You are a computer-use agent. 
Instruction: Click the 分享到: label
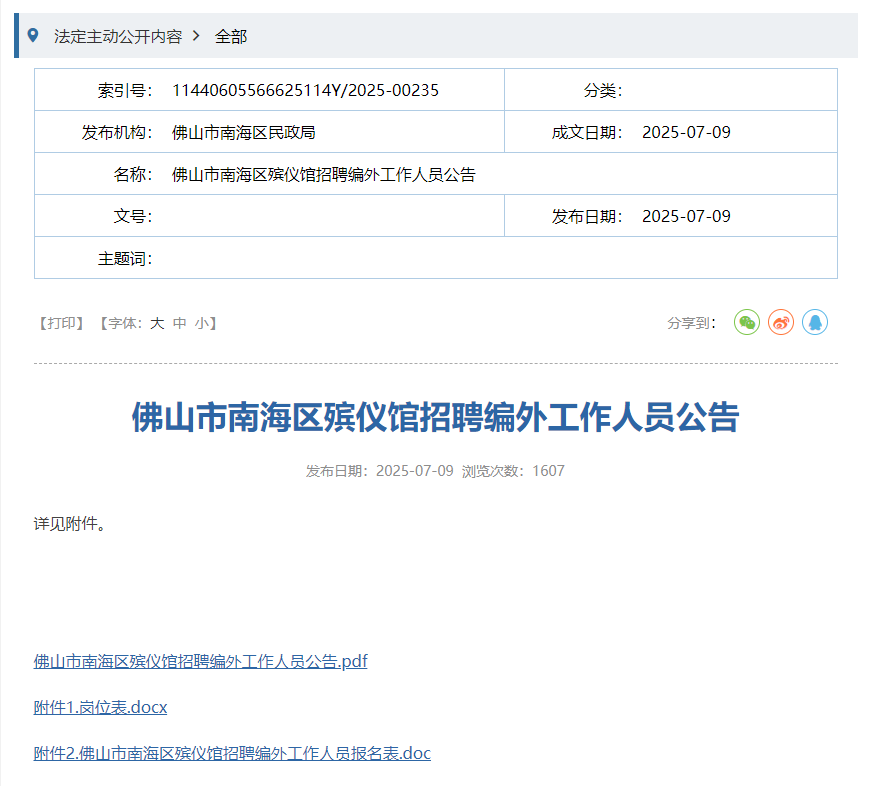coord(692,323)
